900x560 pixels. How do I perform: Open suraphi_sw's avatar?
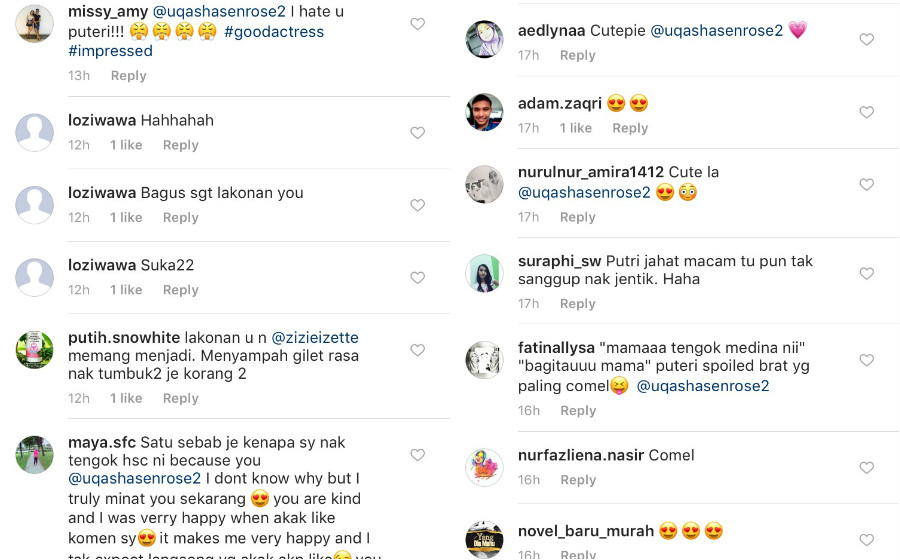point(484,273)
